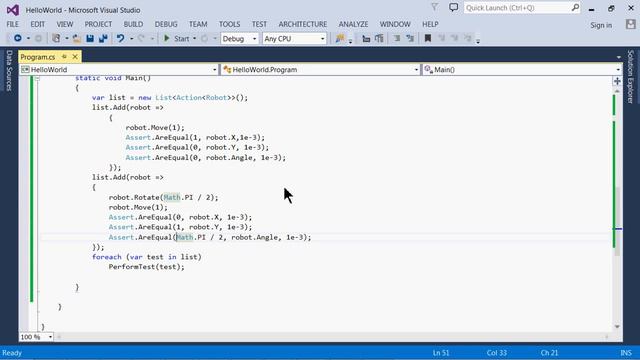Open the Navigate Backward history dropdown arrow
This screenshot has width=640, height=360.
pyautogui.click(x=28, y=38)
